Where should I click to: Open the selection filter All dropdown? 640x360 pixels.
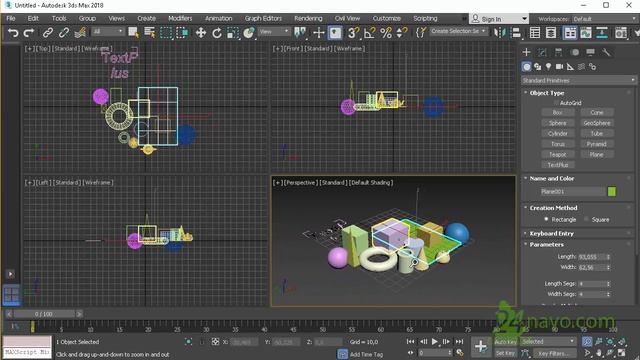107,31
